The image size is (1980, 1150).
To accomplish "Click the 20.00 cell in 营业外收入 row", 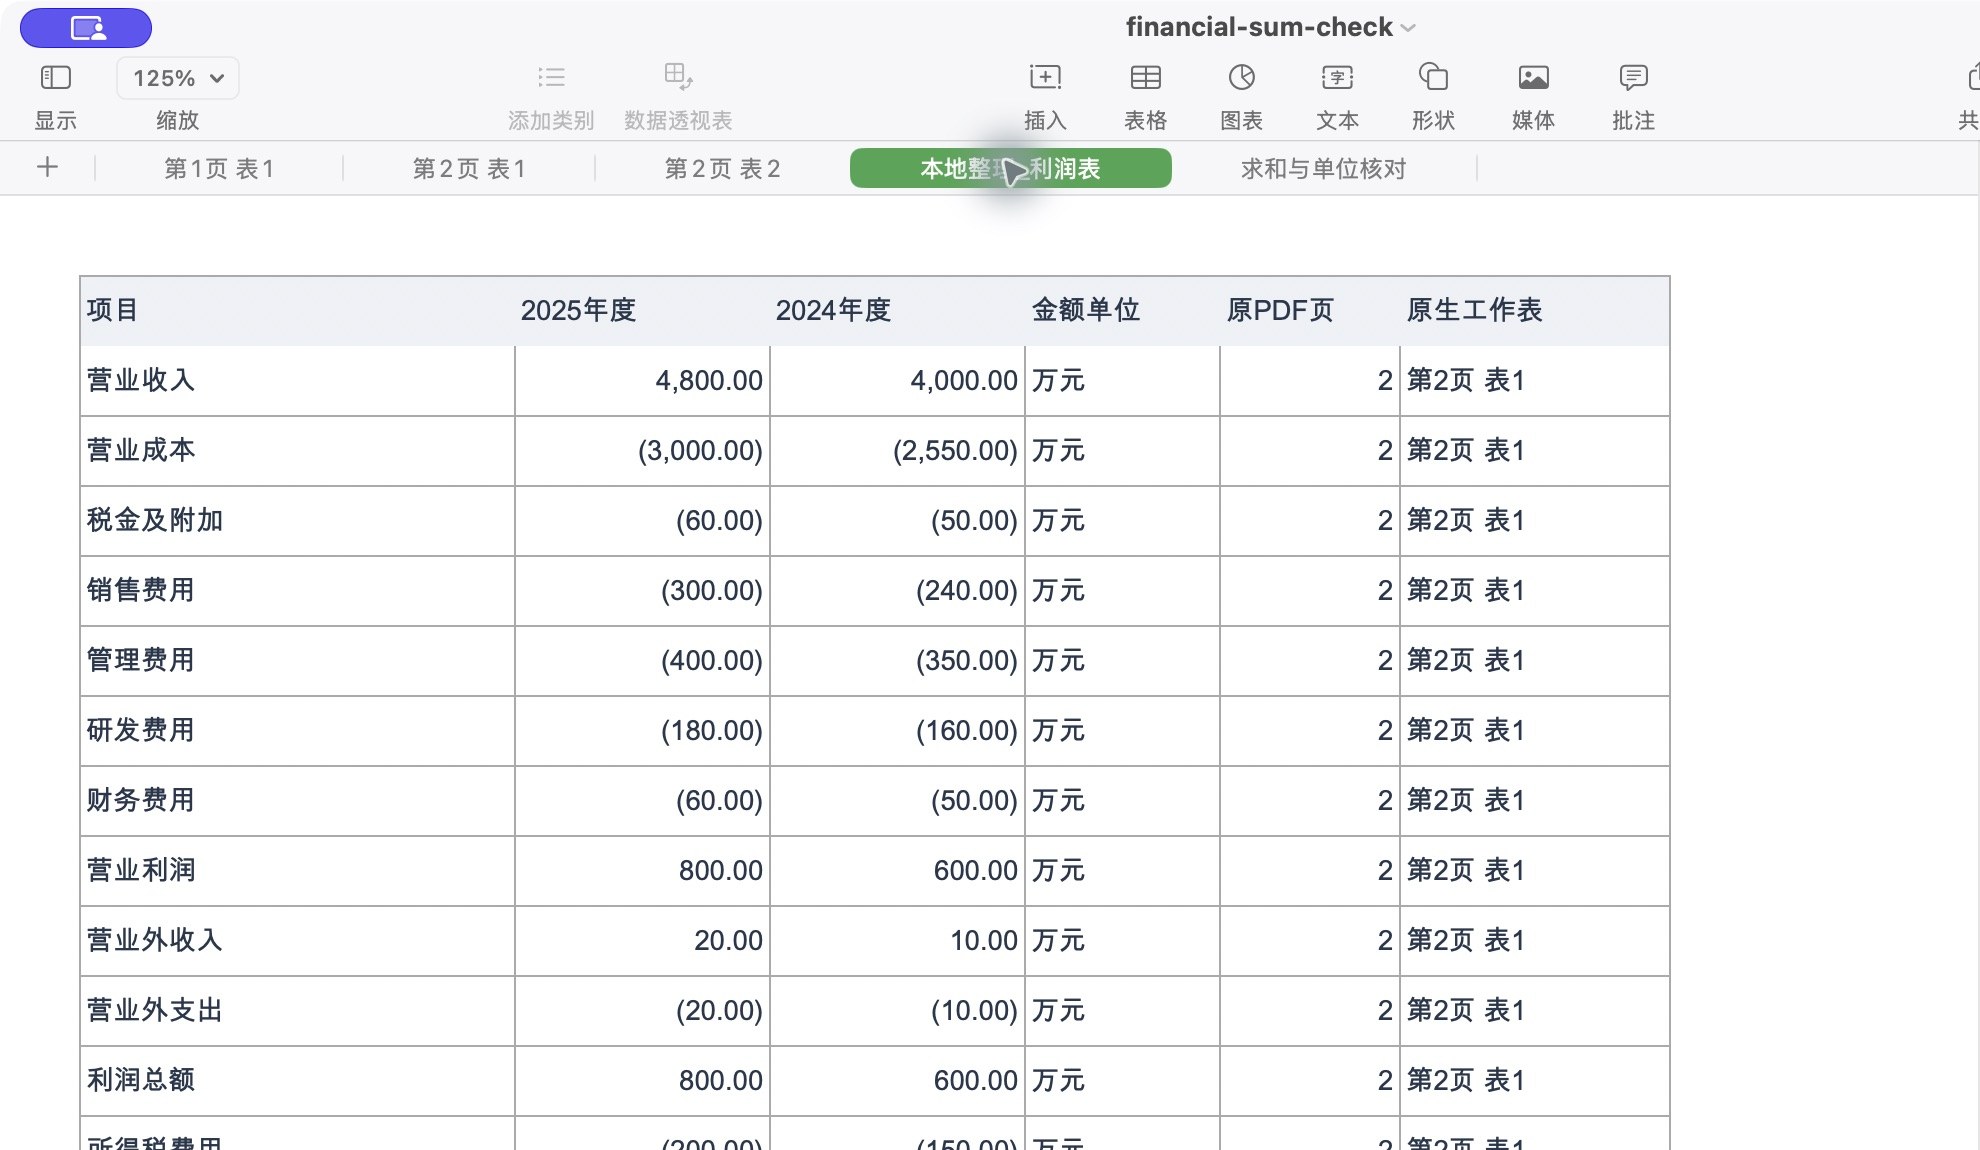I will click(642, 941).
